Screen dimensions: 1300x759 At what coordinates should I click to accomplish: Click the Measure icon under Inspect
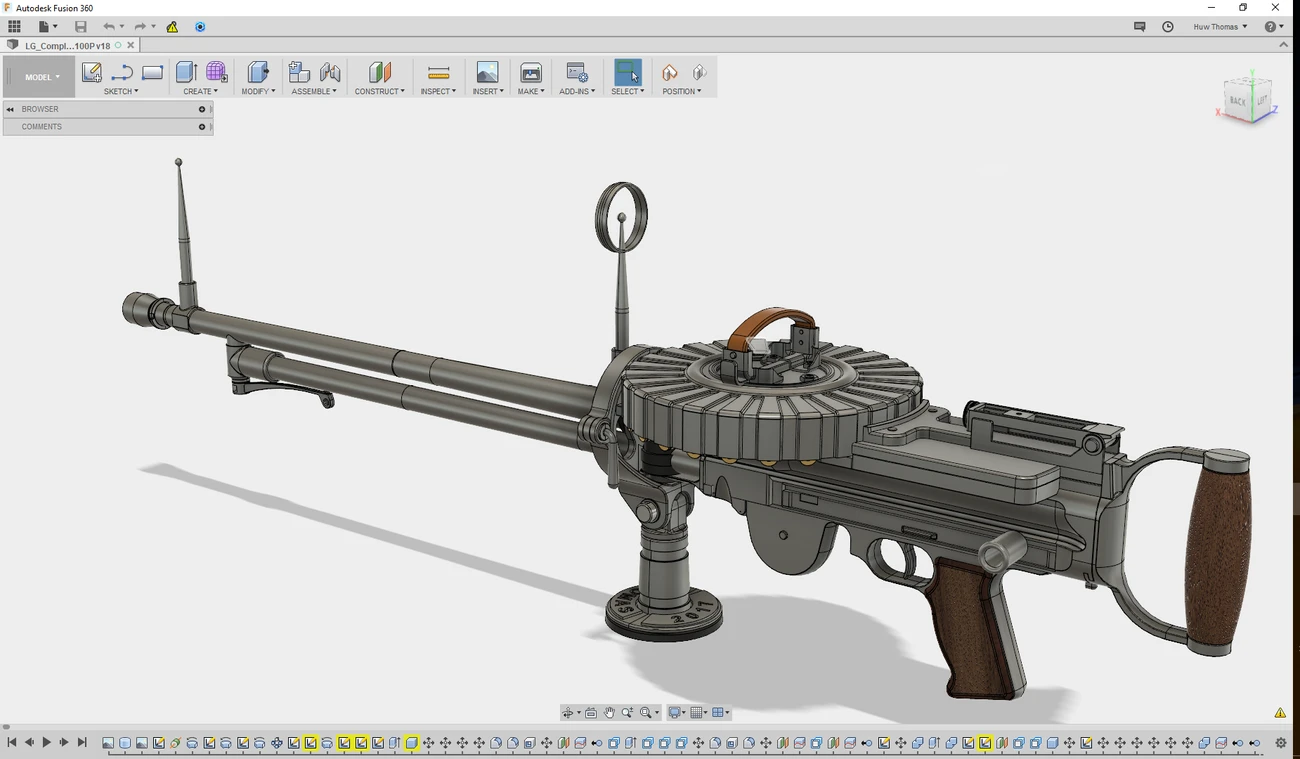437,72
